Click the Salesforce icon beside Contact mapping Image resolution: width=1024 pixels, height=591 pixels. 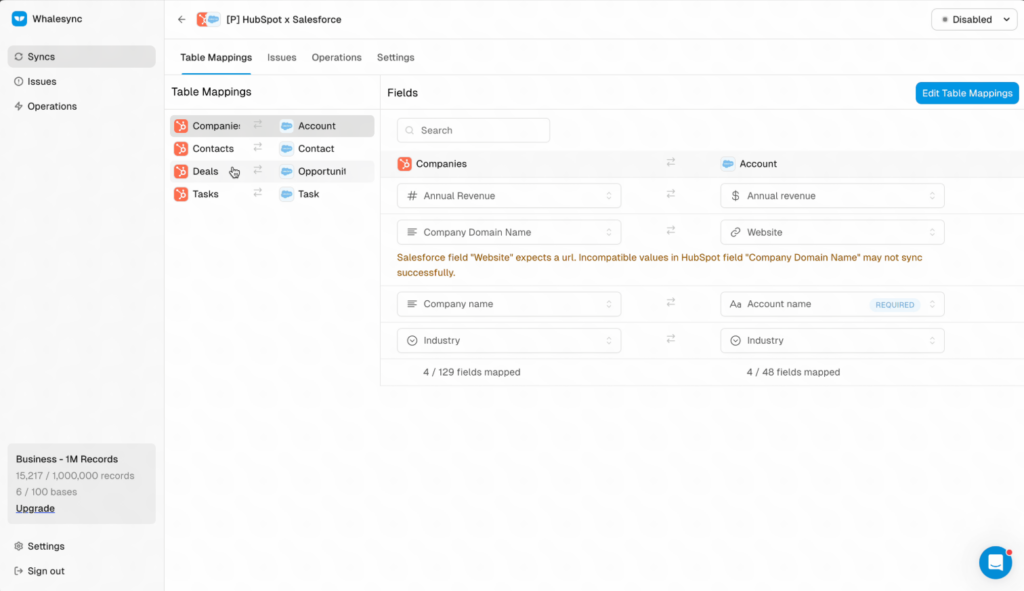tap(287, 149)
